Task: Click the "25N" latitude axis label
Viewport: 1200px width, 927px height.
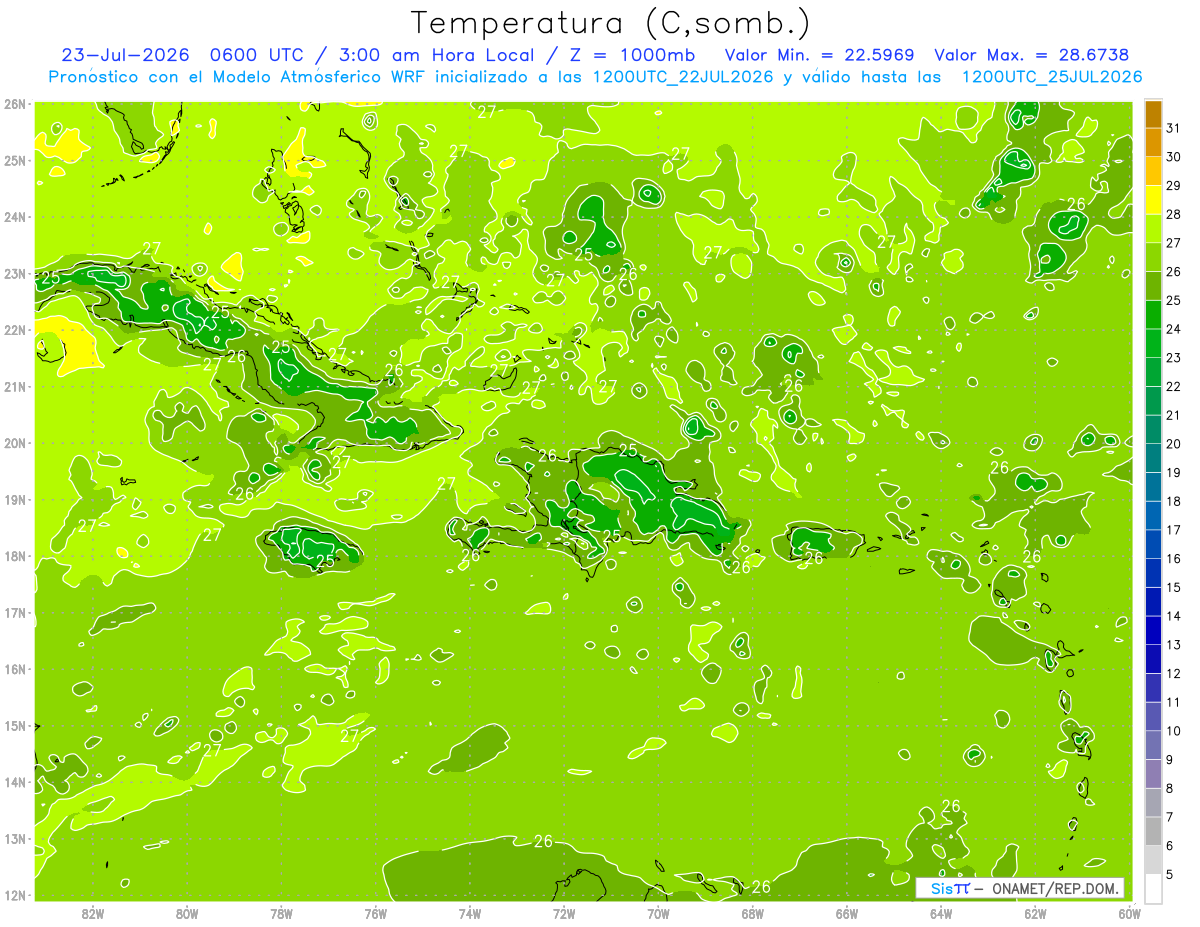Action: point(16,160)
